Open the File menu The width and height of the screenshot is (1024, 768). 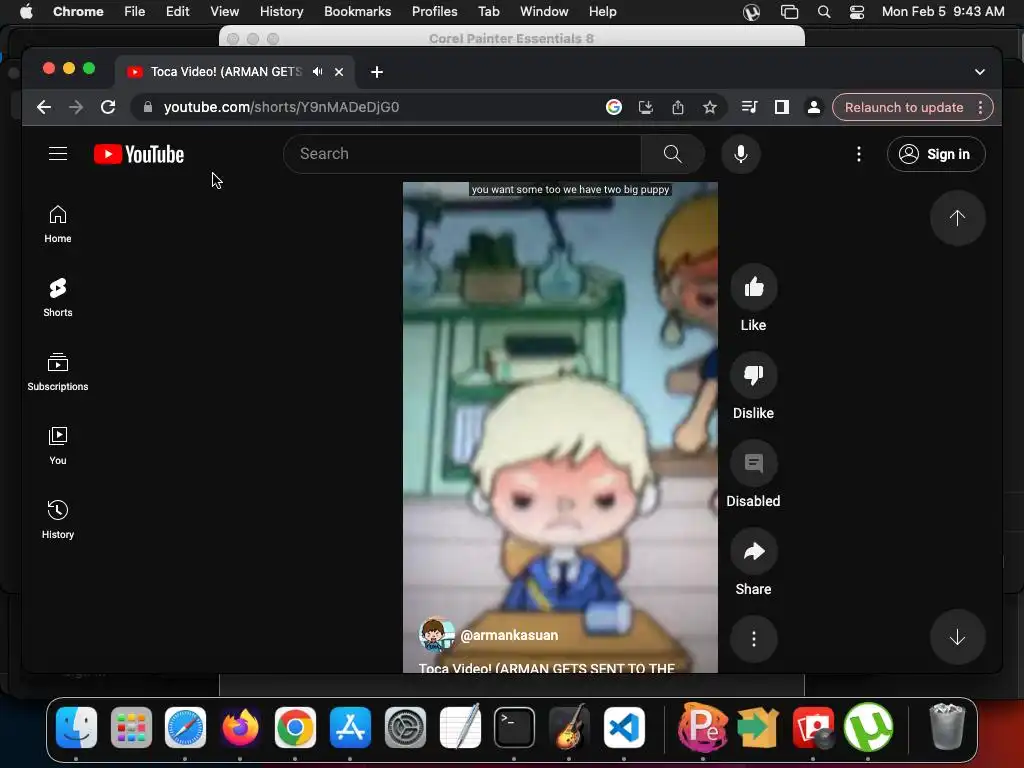pos(135,12)
